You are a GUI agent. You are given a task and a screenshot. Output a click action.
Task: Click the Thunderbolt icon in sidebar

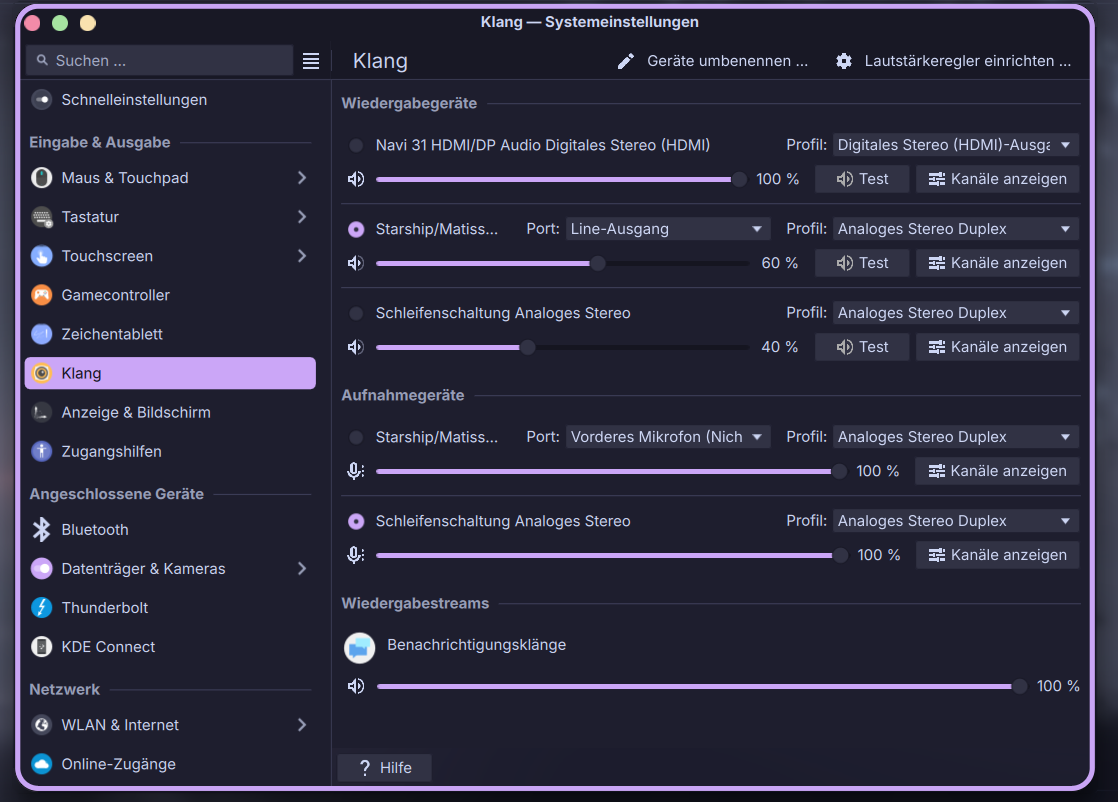tap(42, 607)
